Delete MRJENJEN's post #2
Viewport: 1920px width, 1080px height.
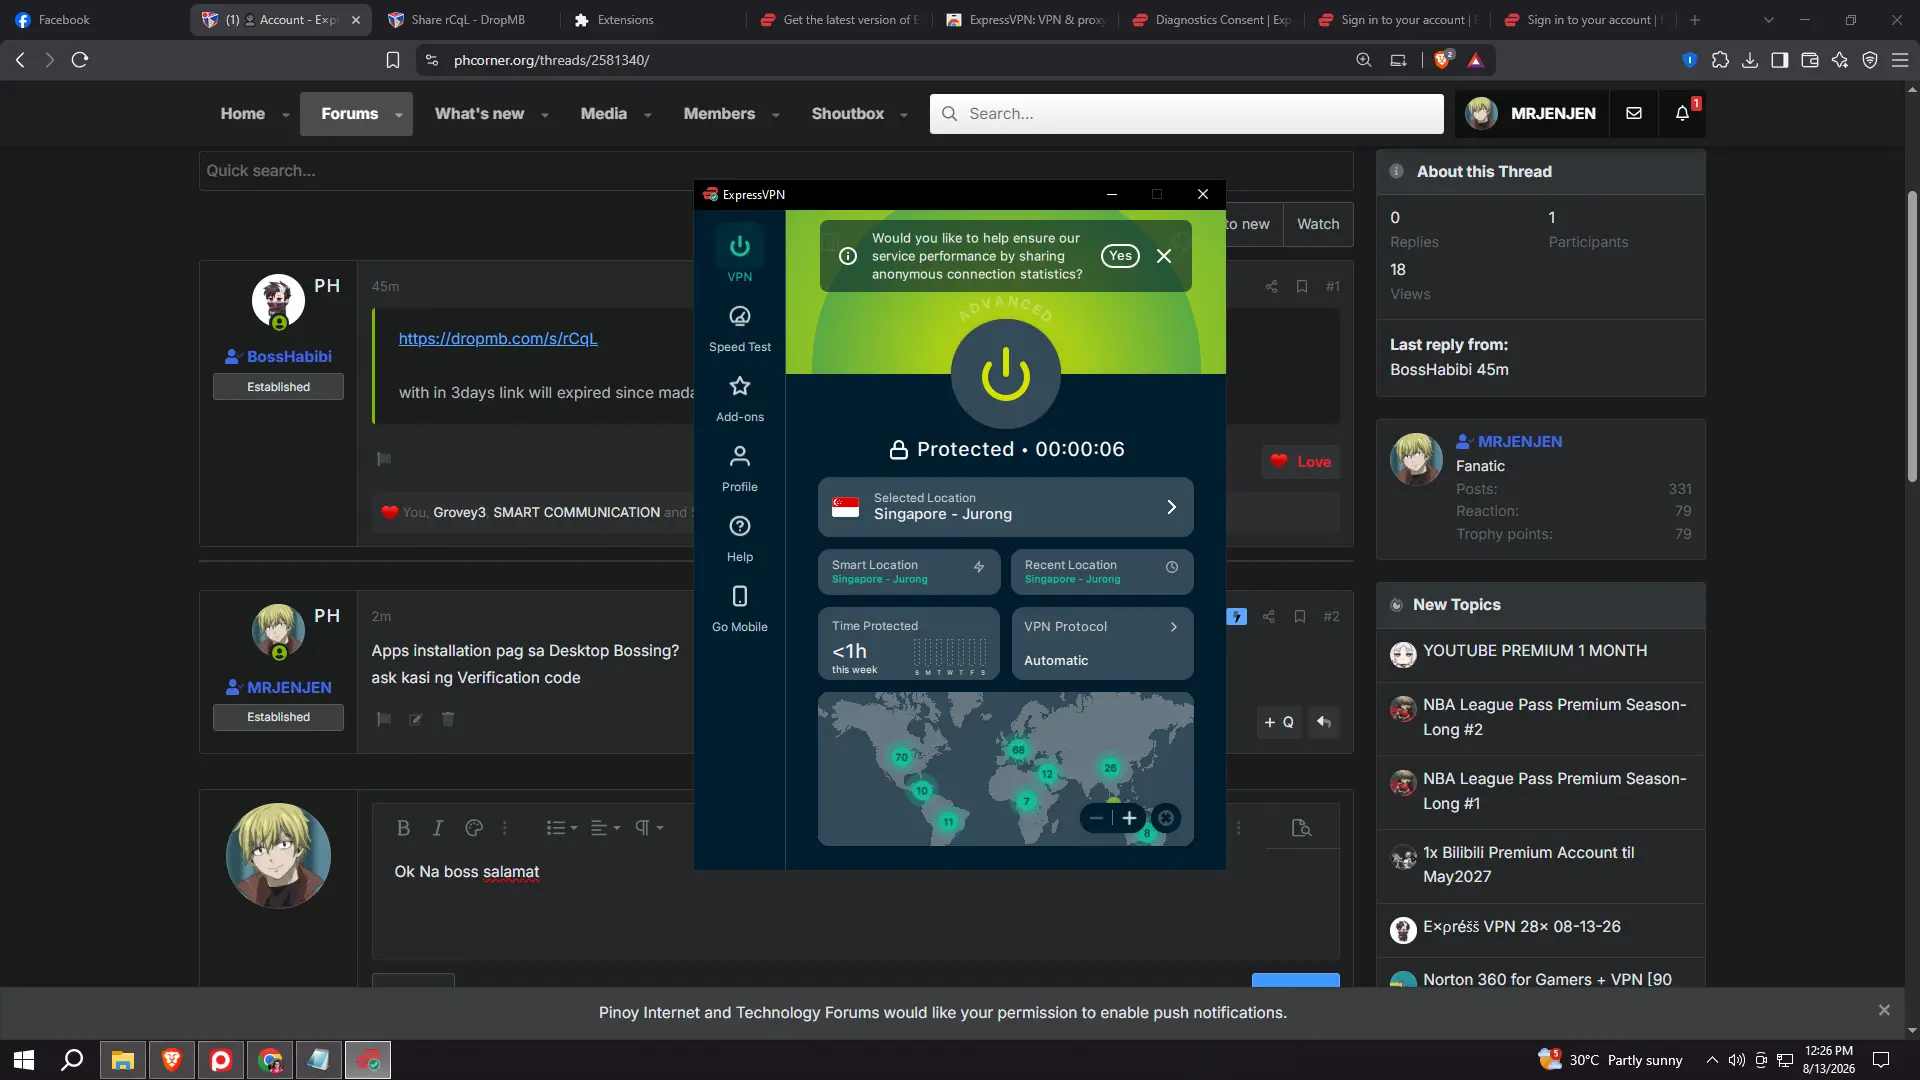[448, 719]
